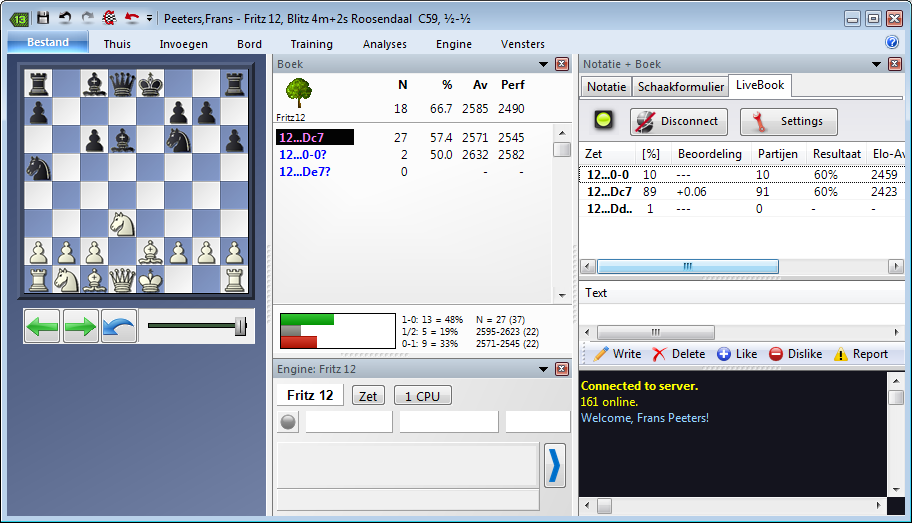Screen dimensions: 912x523
Task: Switch to the LiveBook tab
Action: (x=760, y=85)
